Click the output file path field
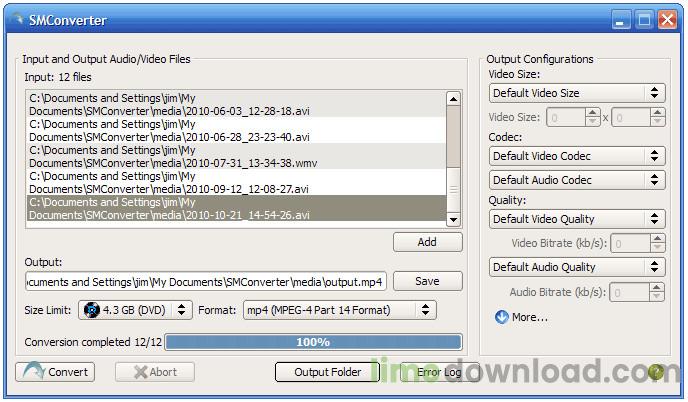This screenshot has width=688, height=402. (x=206, y=281)
